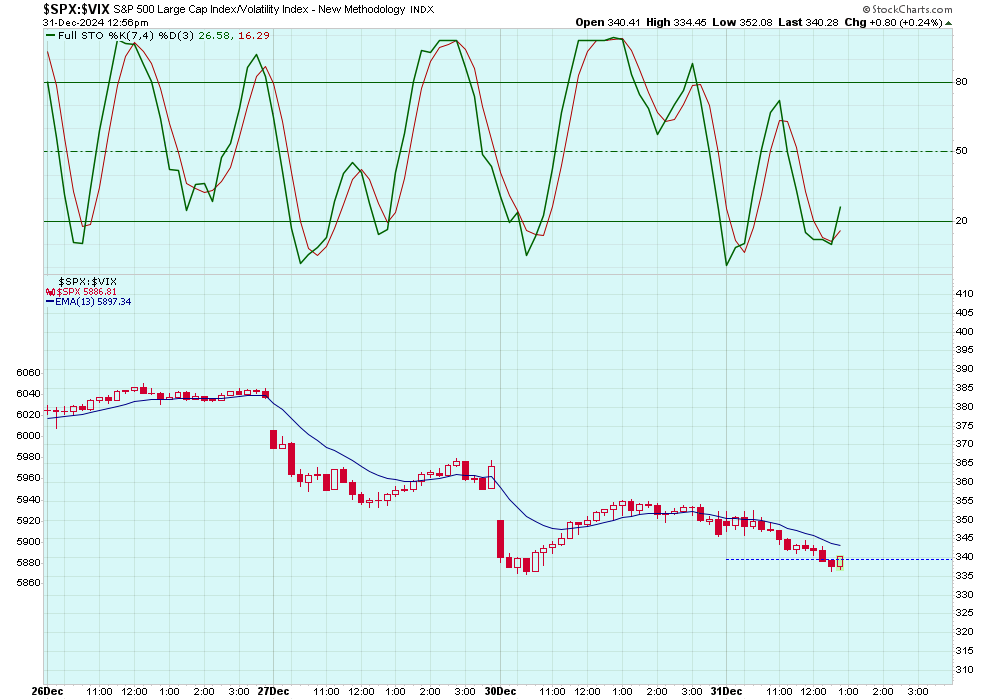Select the 31Dec date marker on time axis

726,691
